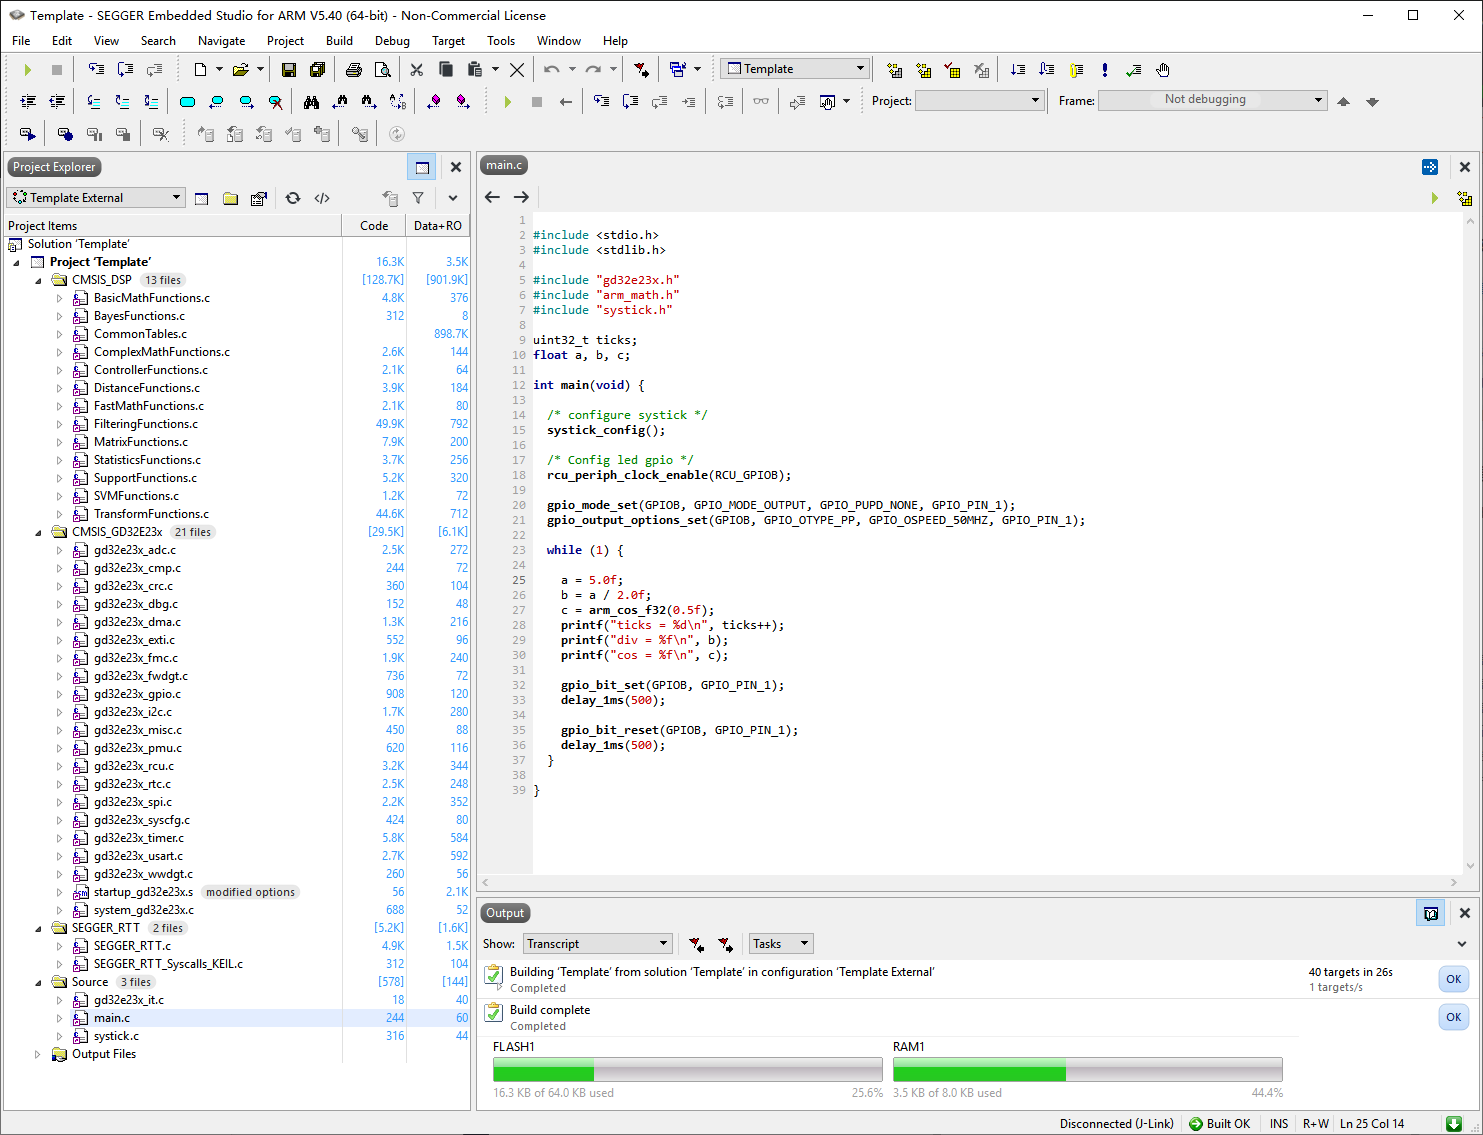1483x1135 pixels.
Task: Click the Copy icon in the toolbar
Action: tap(446, 70)
